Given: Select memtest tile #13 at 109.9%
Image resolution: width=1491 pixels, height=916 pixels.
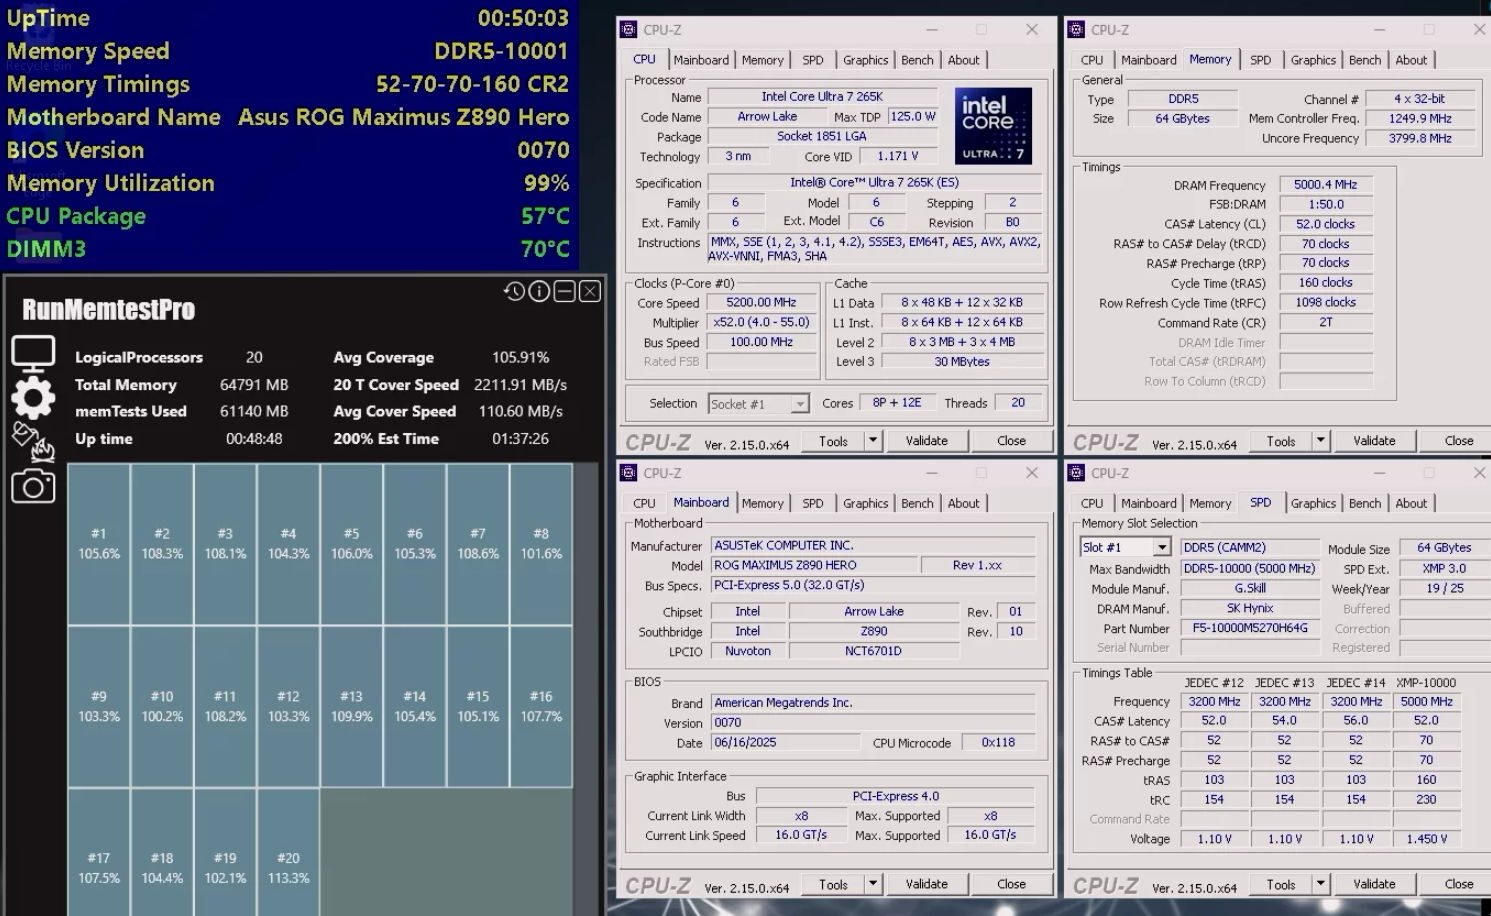Looking at the screenshot, I should (351, 706).
